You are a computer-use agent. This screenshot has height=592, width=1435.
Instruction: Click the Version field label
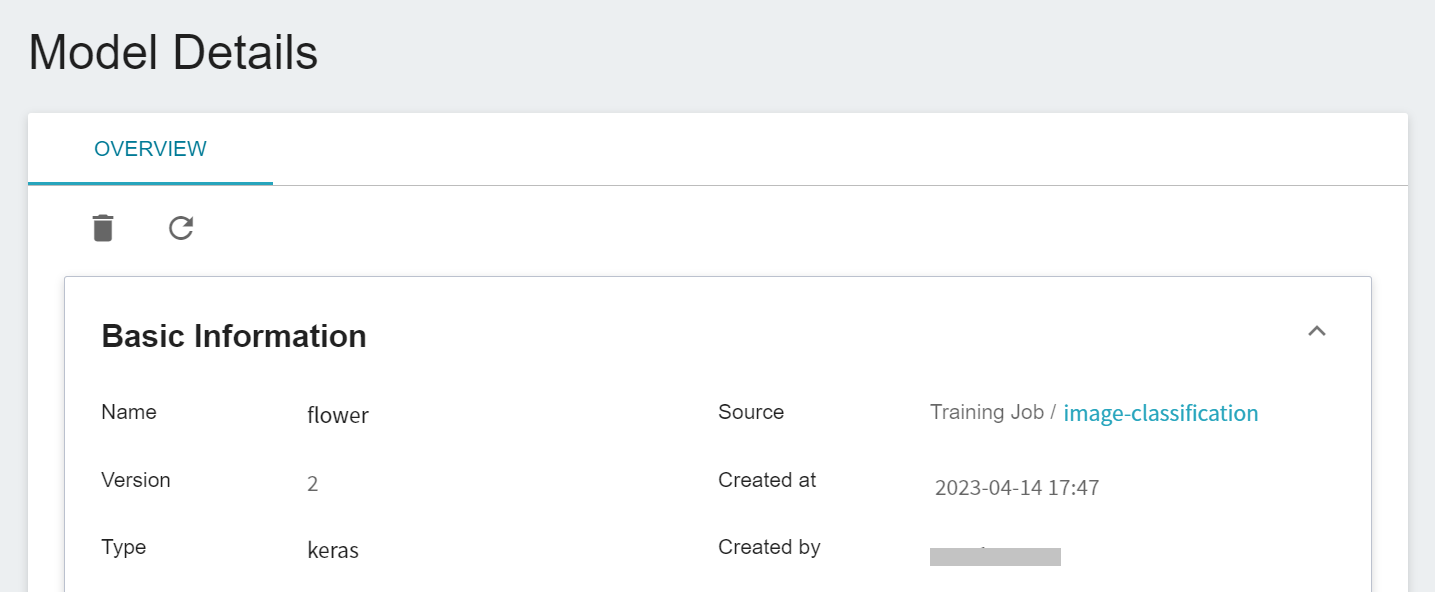coord(136,480)
